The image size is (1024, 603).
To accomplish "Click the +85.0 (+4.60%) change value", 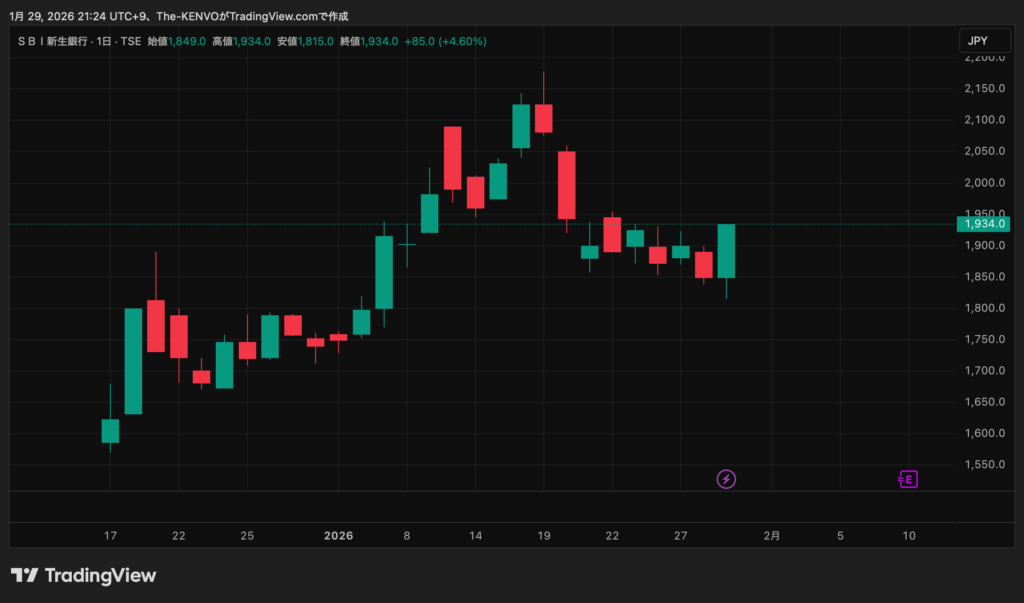I will (x=447, y=41).
